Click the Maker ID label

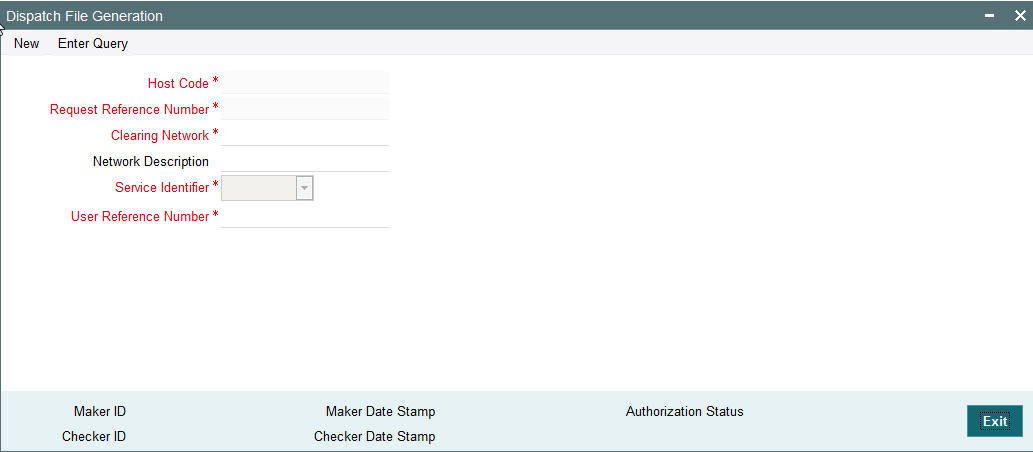[x=99, y=412]
